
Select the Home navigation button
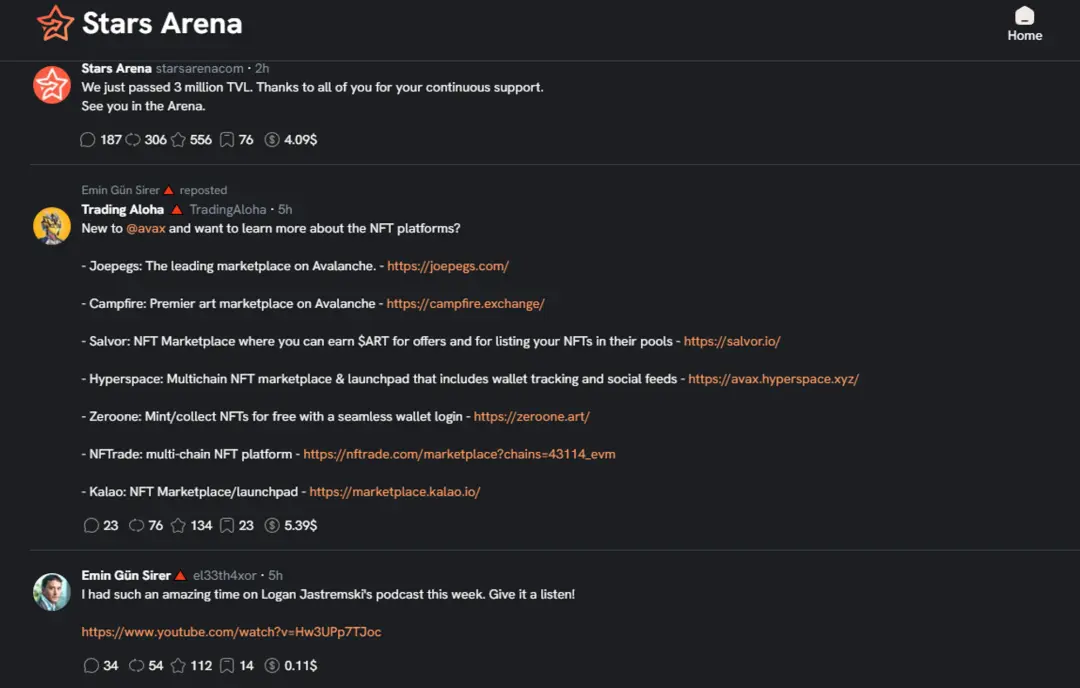(1024, 24)
